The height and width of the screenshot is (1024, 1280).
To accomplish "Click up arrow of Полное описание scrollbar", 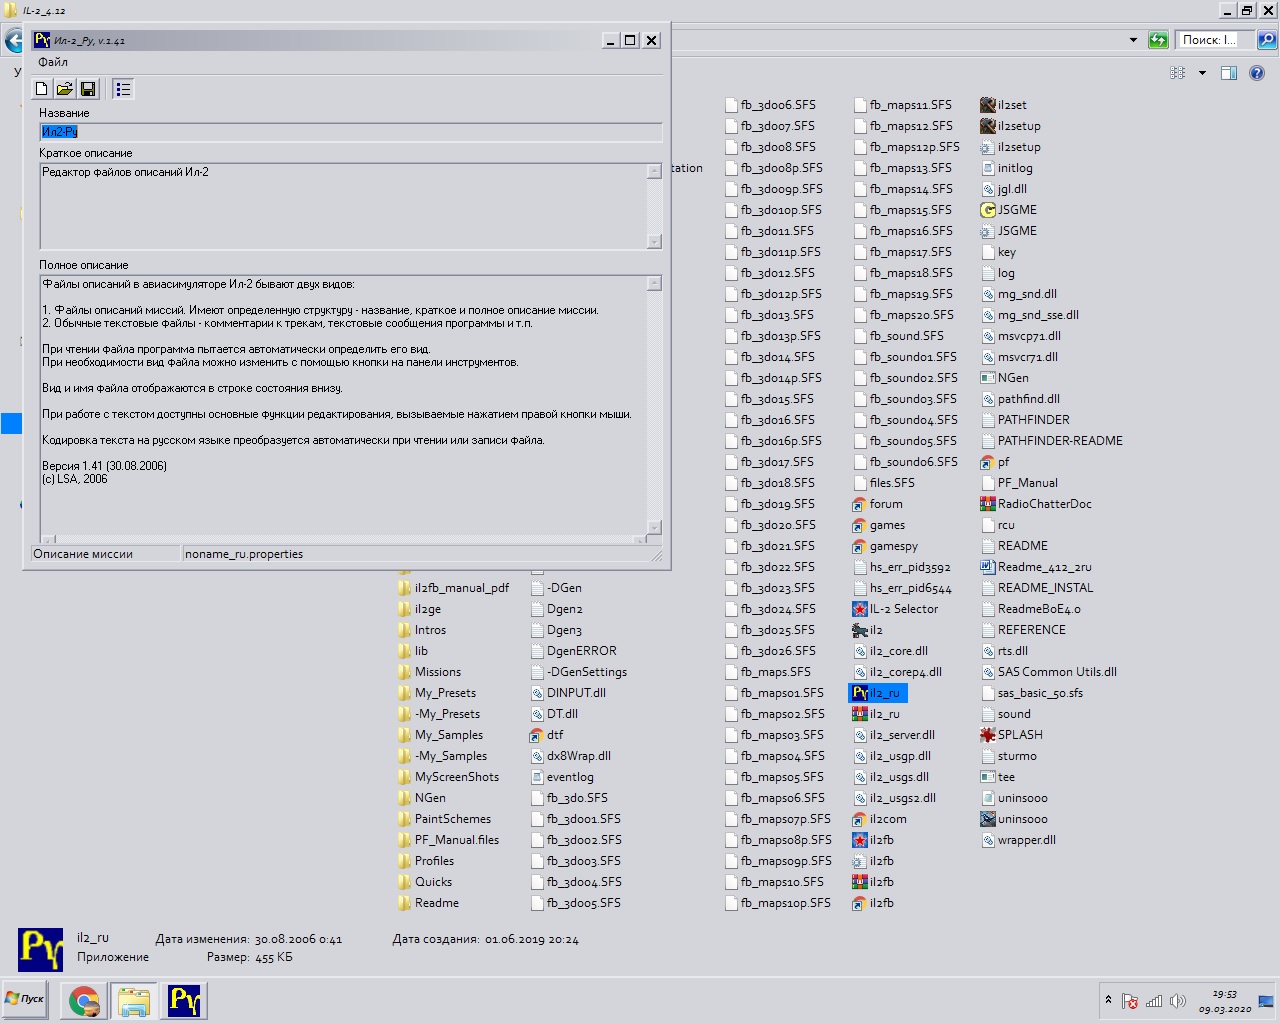I will coord(654,283).
